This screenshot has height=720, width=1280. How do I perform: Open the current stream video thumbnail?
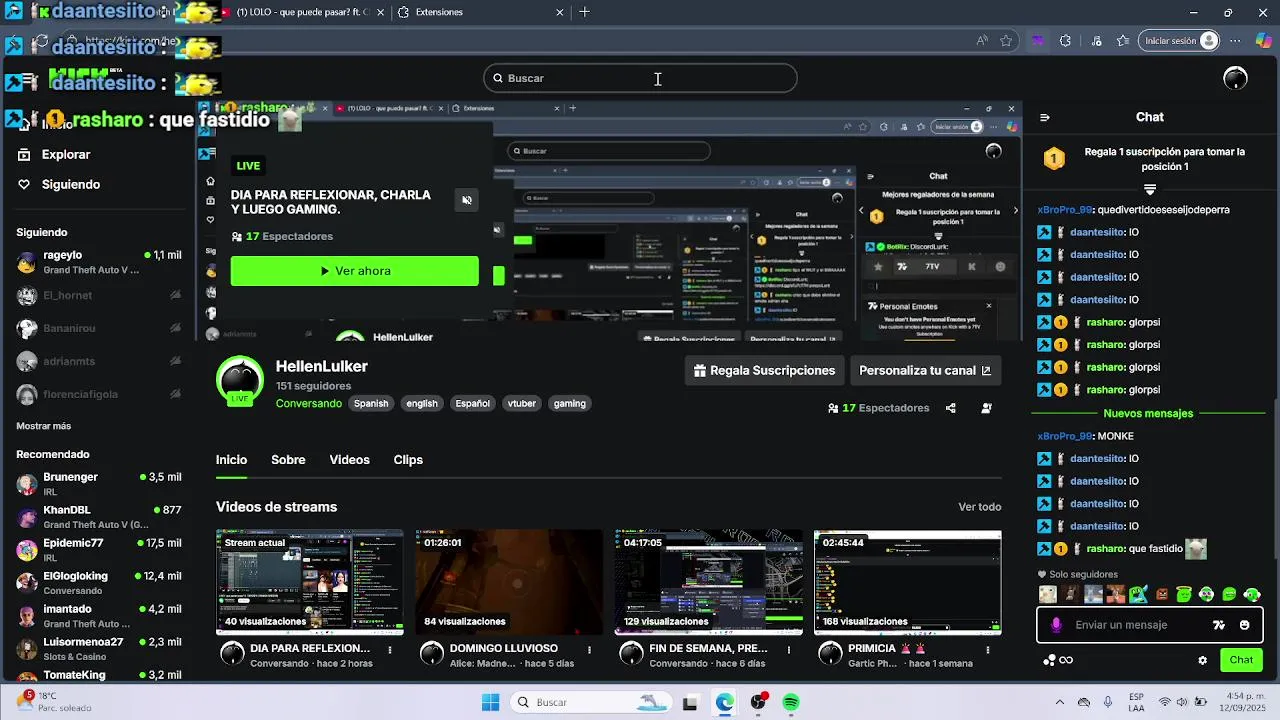(x=310, y=583)
